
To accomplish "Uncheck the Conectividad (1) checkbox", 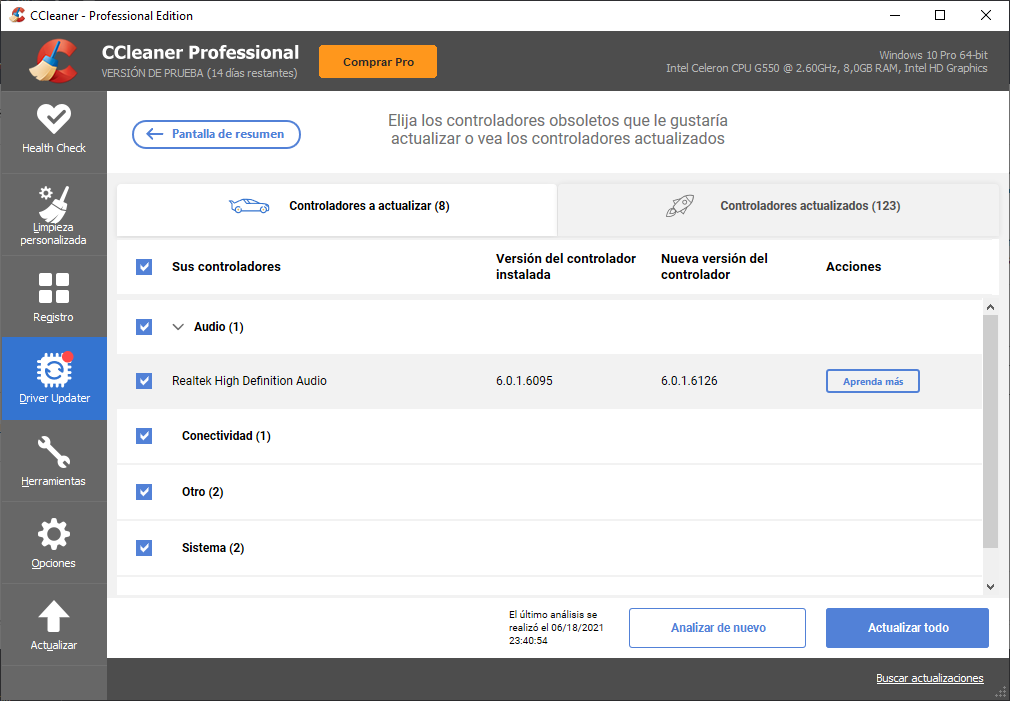I will 144,436.
